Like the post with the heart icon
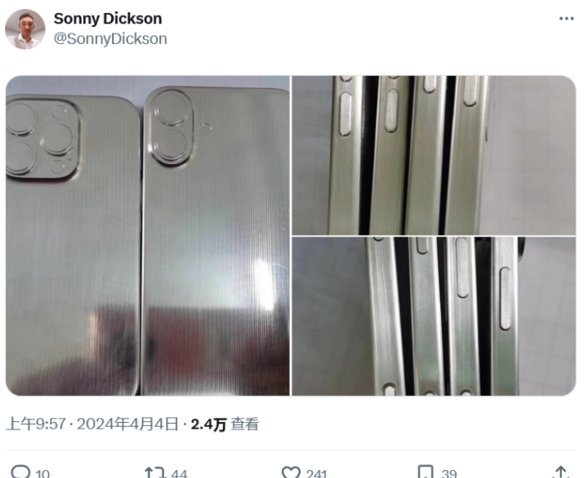This screenshot has width=587, height=478. coord(291,472)
